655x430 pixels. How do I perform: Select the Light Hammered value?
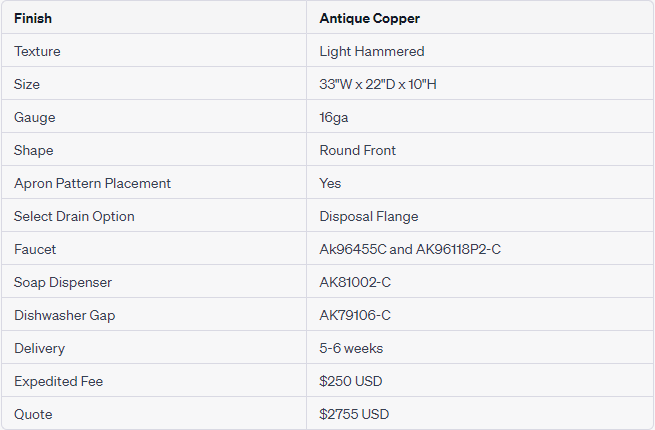(372, 51)
